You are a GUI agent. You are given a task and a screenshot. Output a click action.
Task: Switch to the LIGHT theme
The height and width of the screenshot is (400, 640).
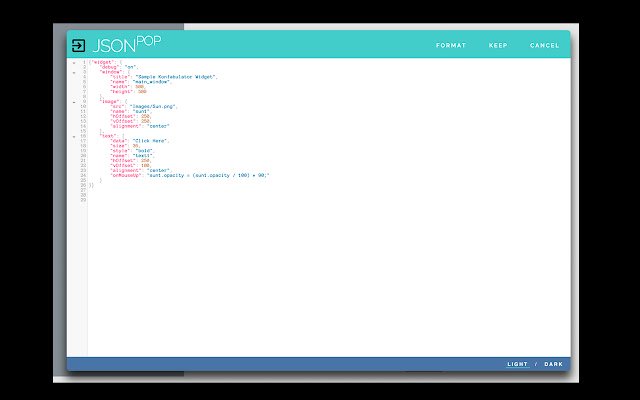tap(518, 364)
